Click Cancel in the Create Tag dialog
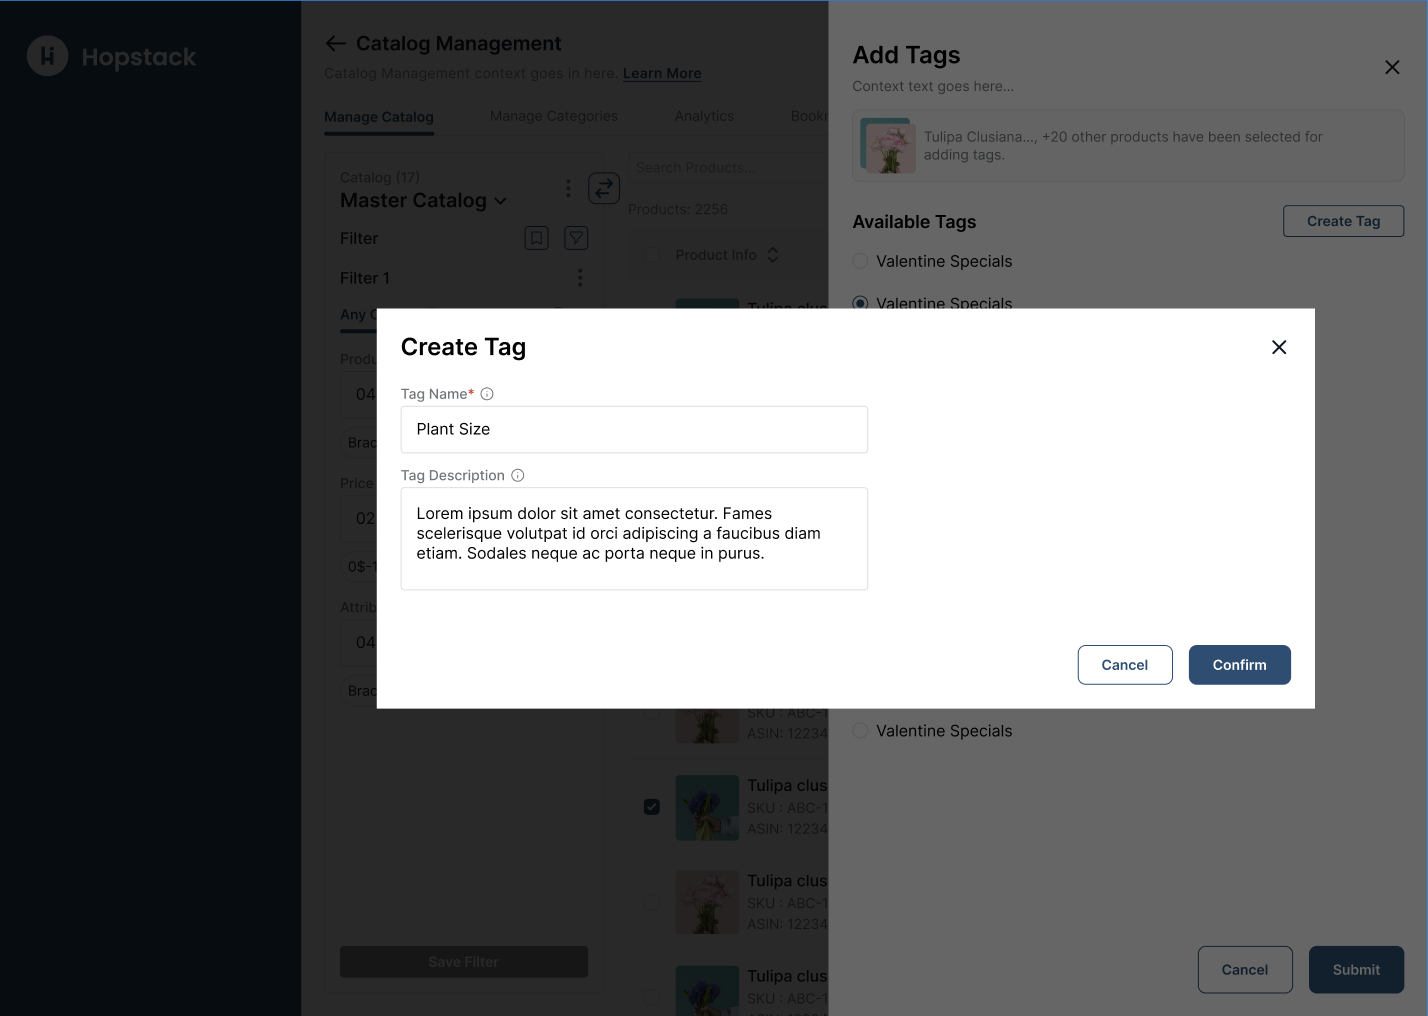This screenshot has width=1428, height=1016. click(1124, 665)
